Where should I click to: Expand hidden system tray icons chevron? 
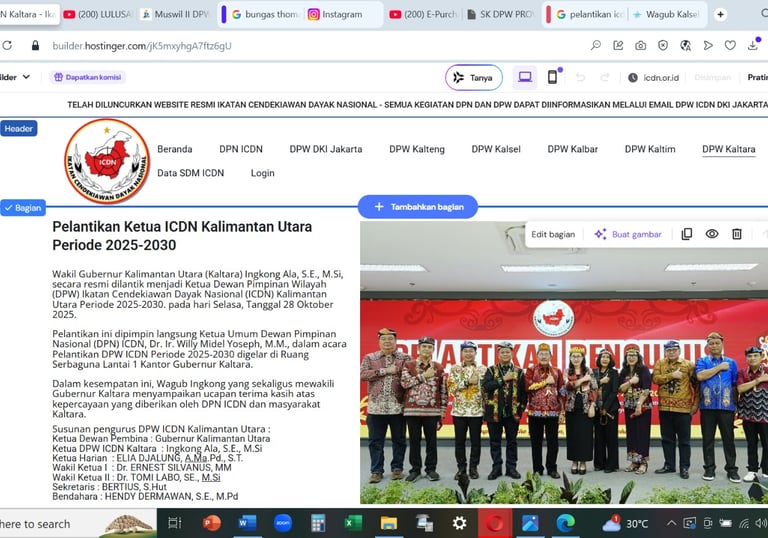tap(672, 523)
